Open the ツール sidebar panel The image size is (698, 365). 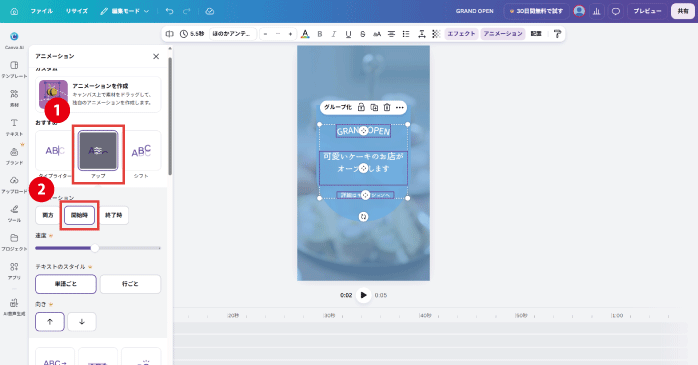(14, 213)
